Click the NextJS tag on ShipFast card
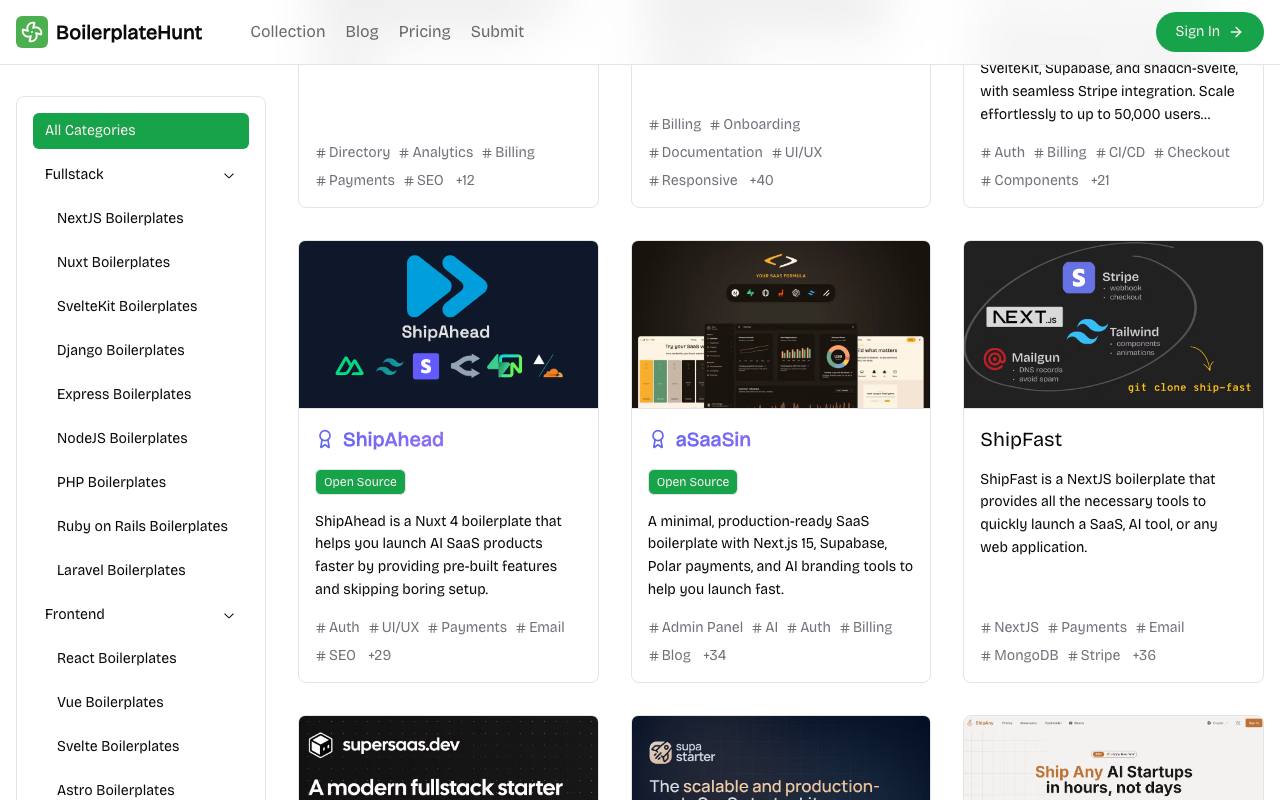 tap(1010, 627)
